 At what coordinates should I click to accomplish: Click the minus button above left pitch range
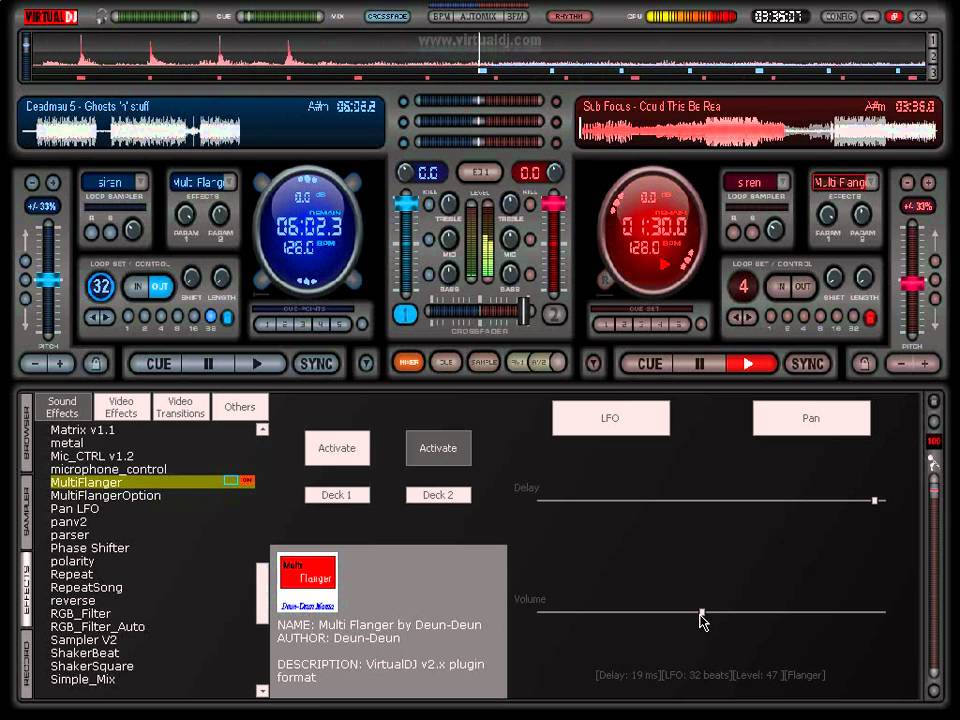point(32,182)
